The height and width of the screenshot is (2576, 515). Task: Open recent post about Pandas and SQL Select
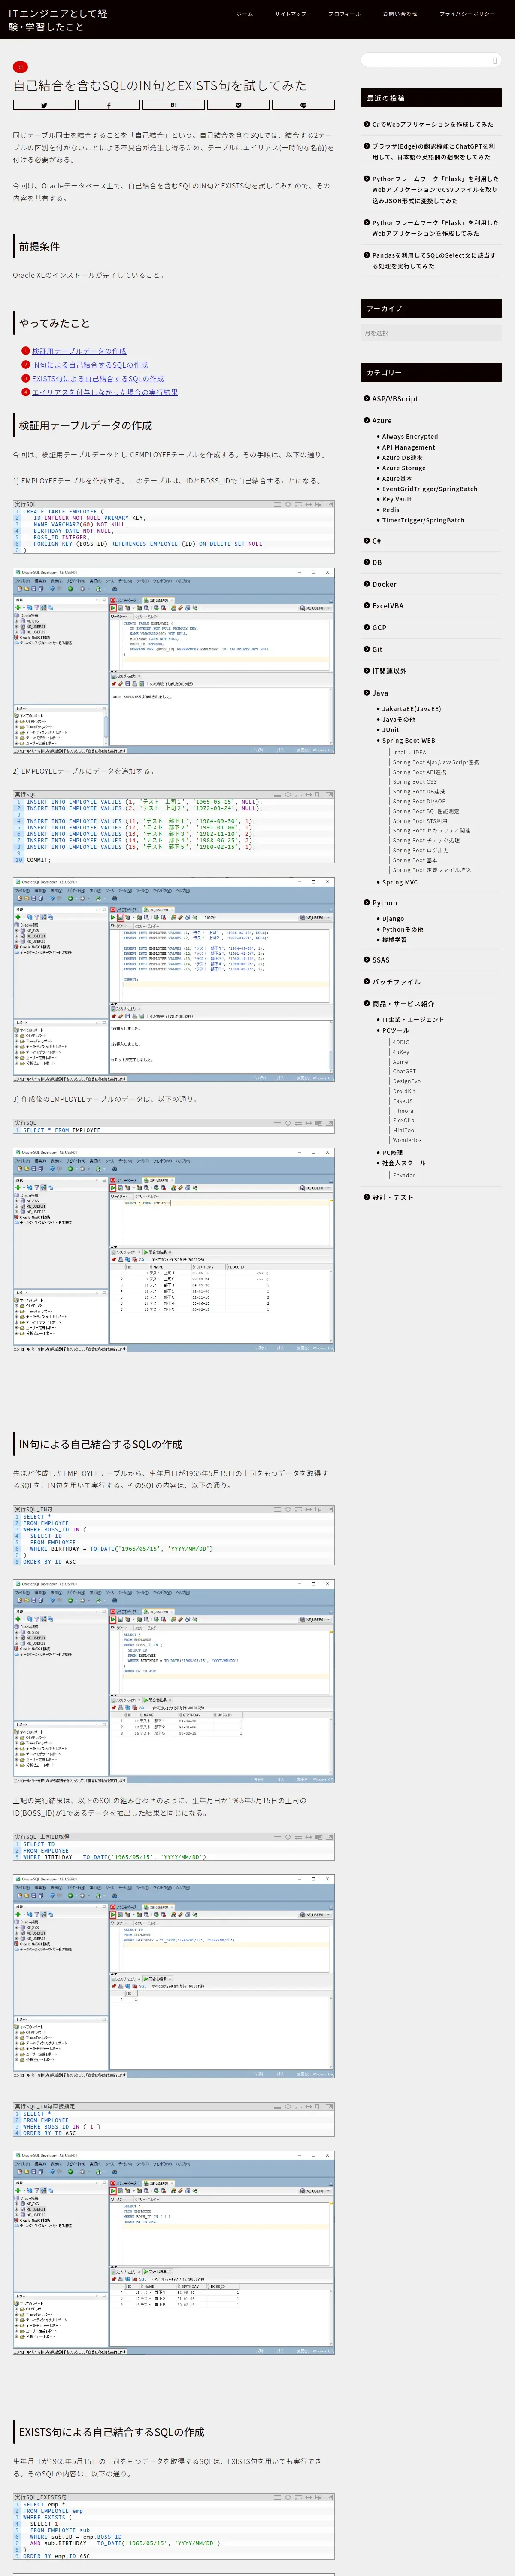coord(434,261)
